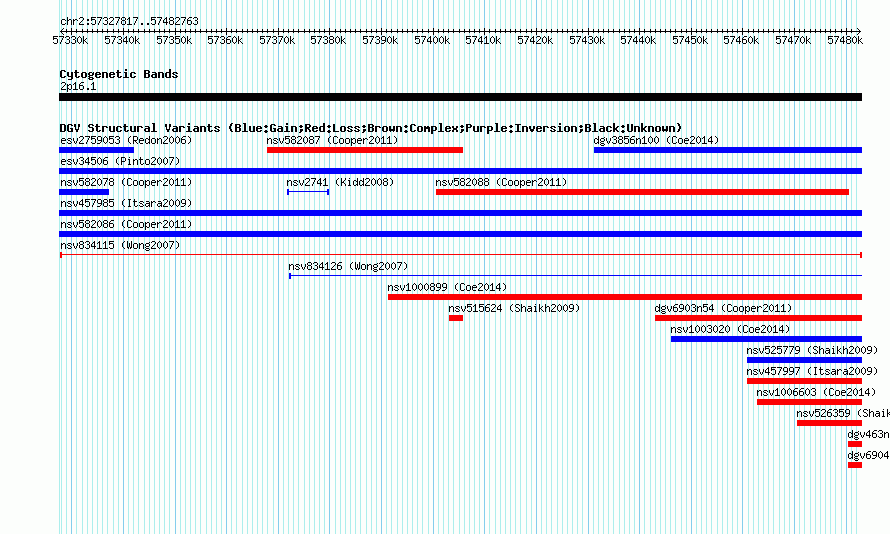Open nsv582078 (Cooper2011) label
Viewport: 890px width, 534px height.
(126, 182)
